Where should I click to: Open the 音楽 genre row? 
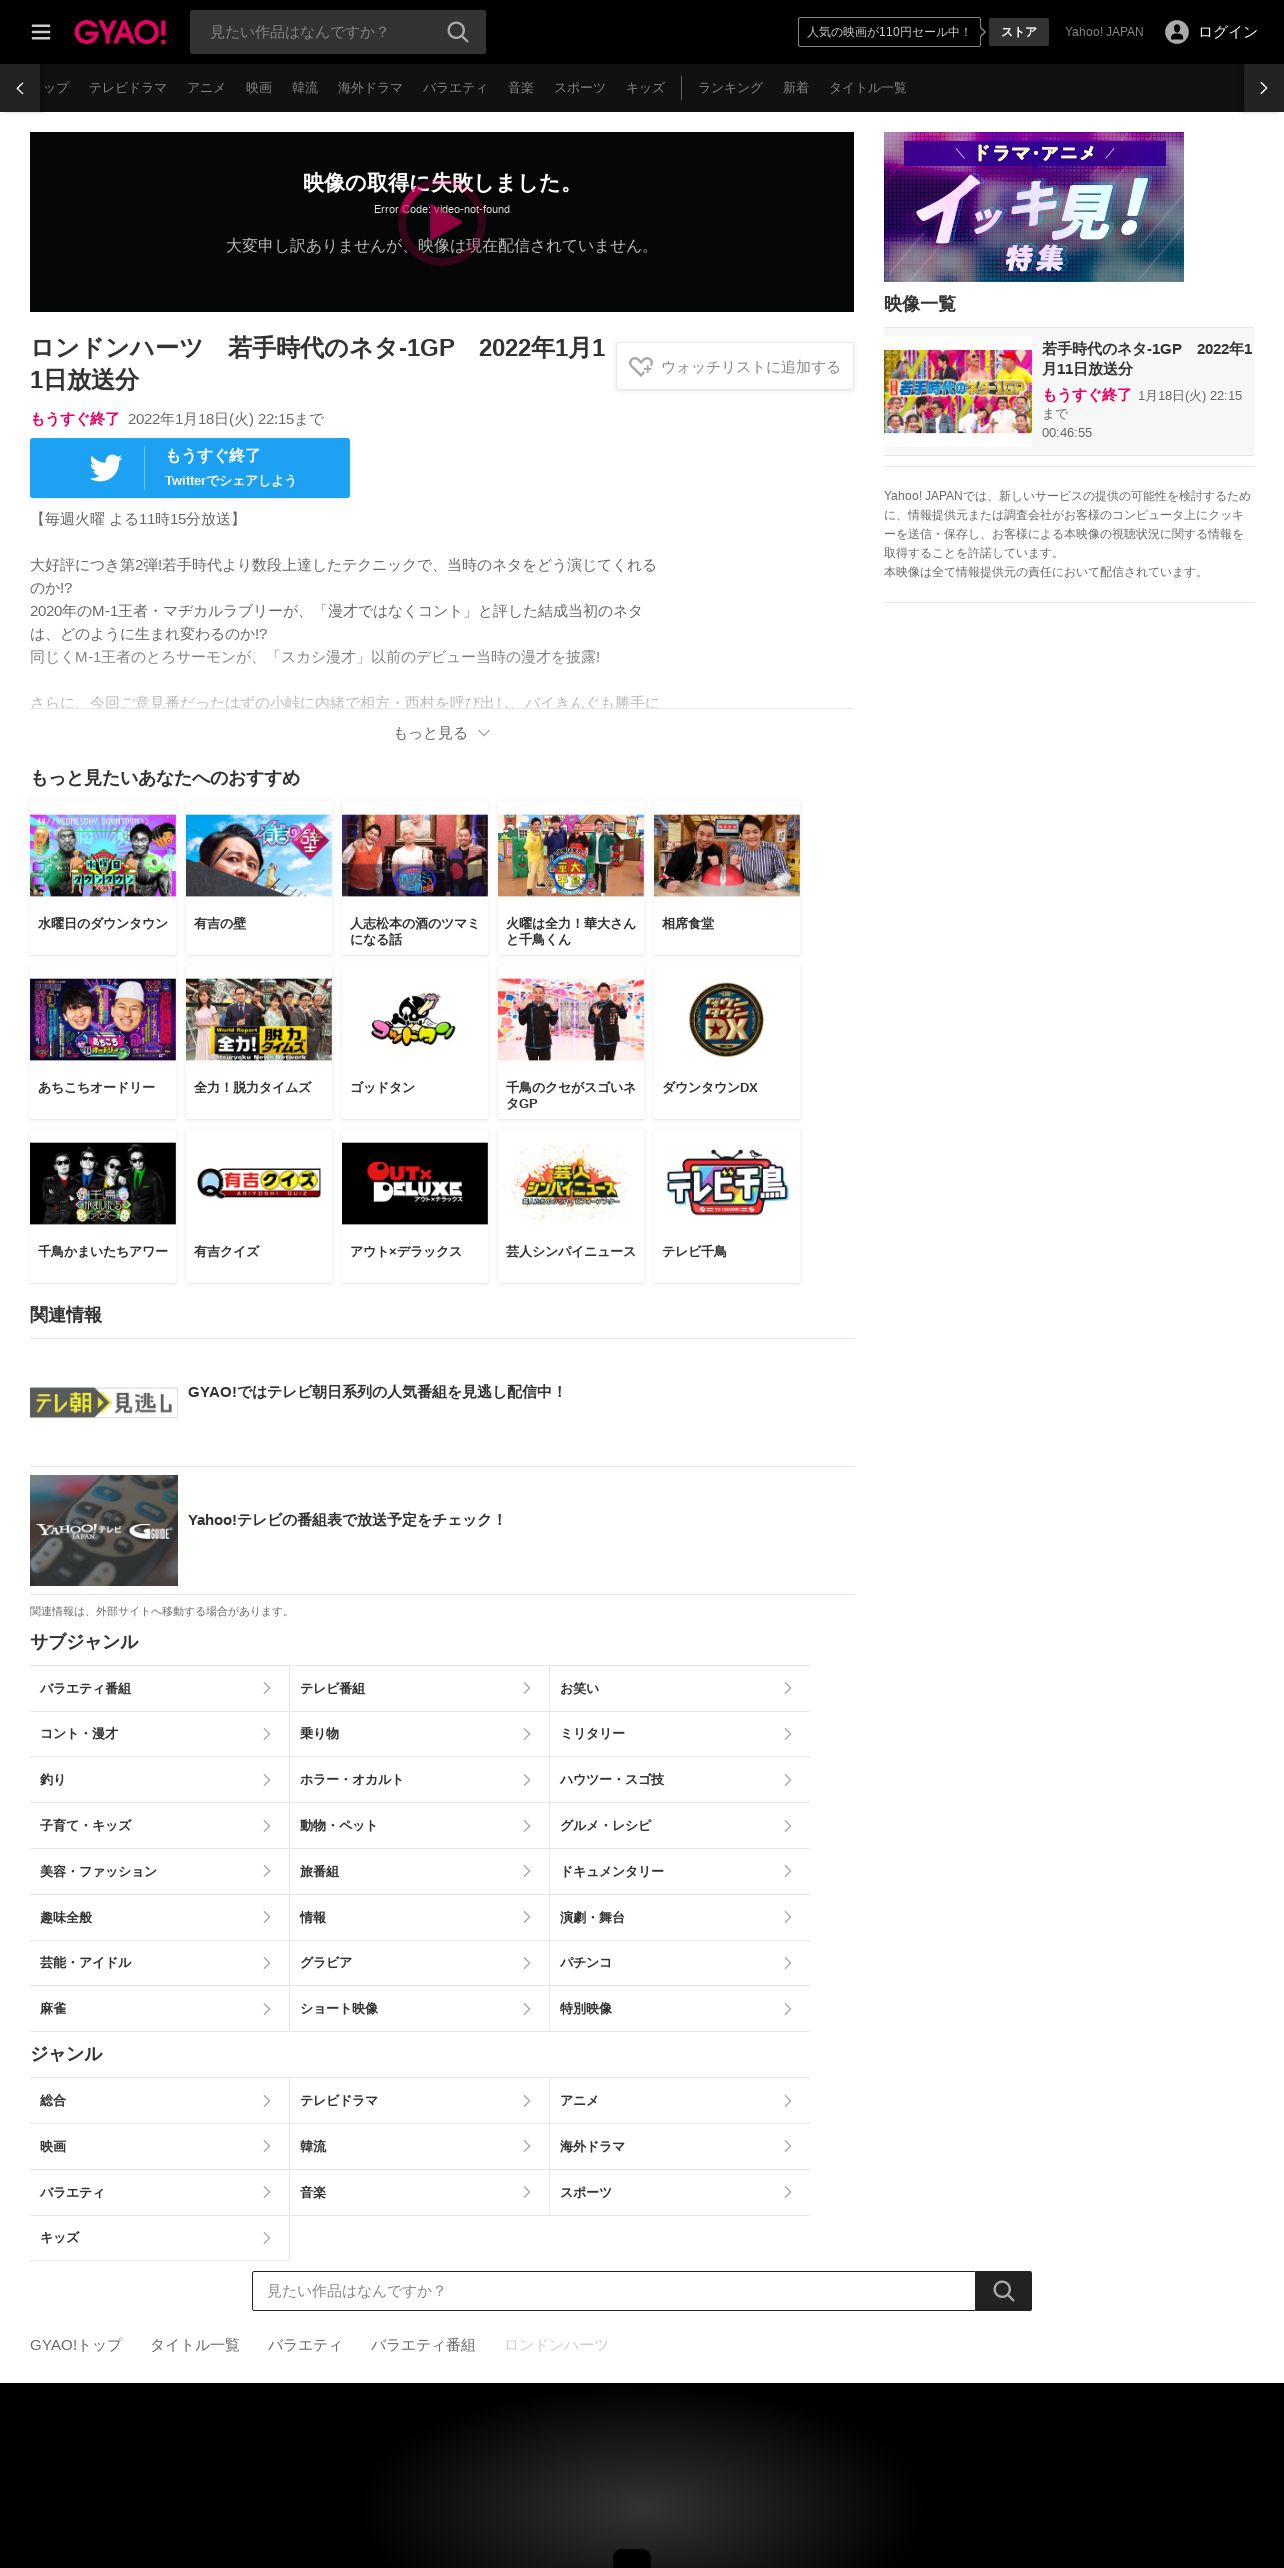(x=420, y=2192)
